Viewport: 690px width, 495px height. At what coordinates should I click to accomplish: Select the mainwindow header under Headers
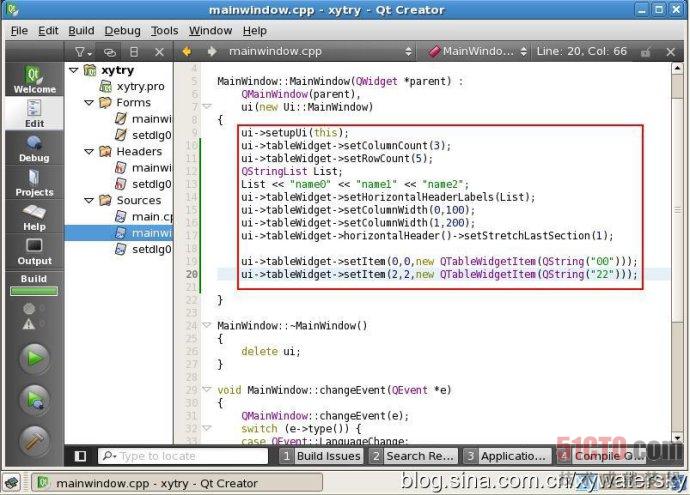click(x=144, y=168)
